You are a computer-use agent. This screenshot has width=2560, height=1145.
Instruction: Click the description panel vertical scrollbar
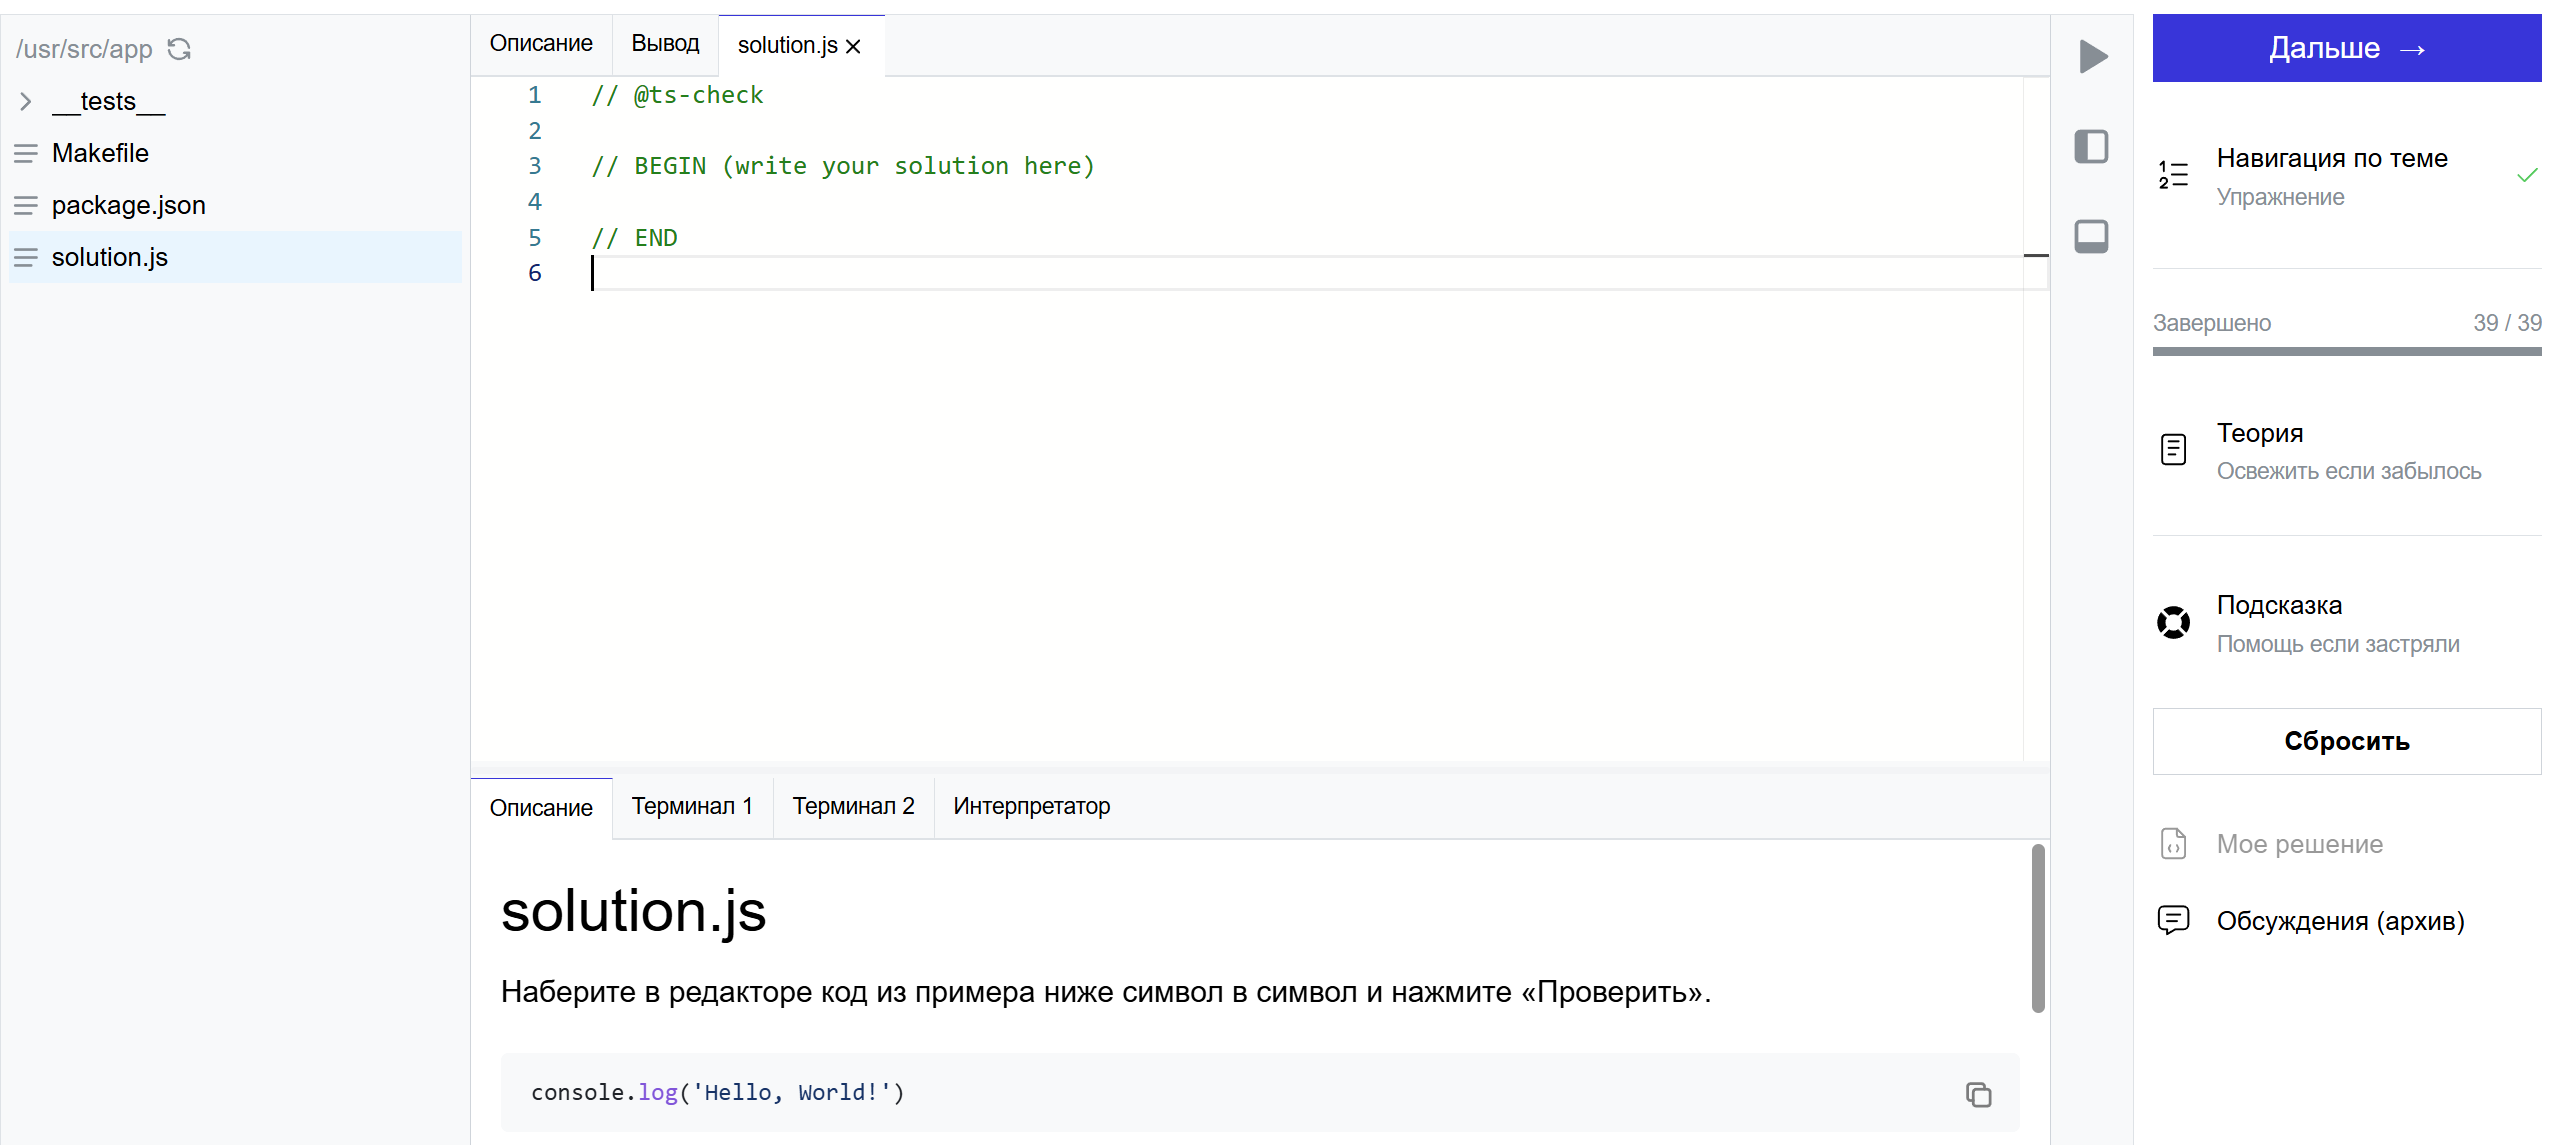(2038, 928)
